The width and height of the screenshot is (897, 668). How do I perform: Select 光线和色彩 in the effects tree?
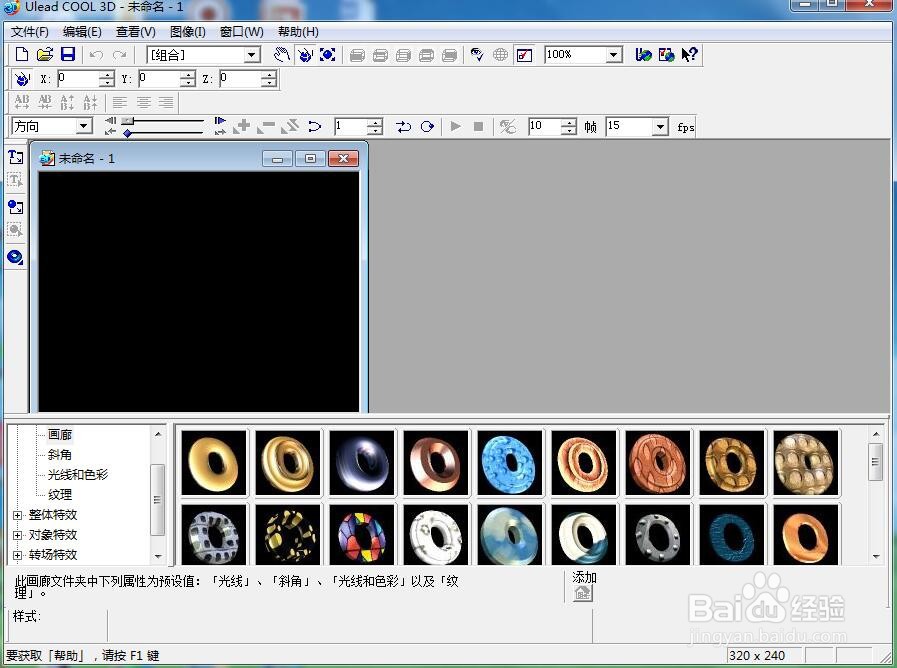[x=78, y=475]
